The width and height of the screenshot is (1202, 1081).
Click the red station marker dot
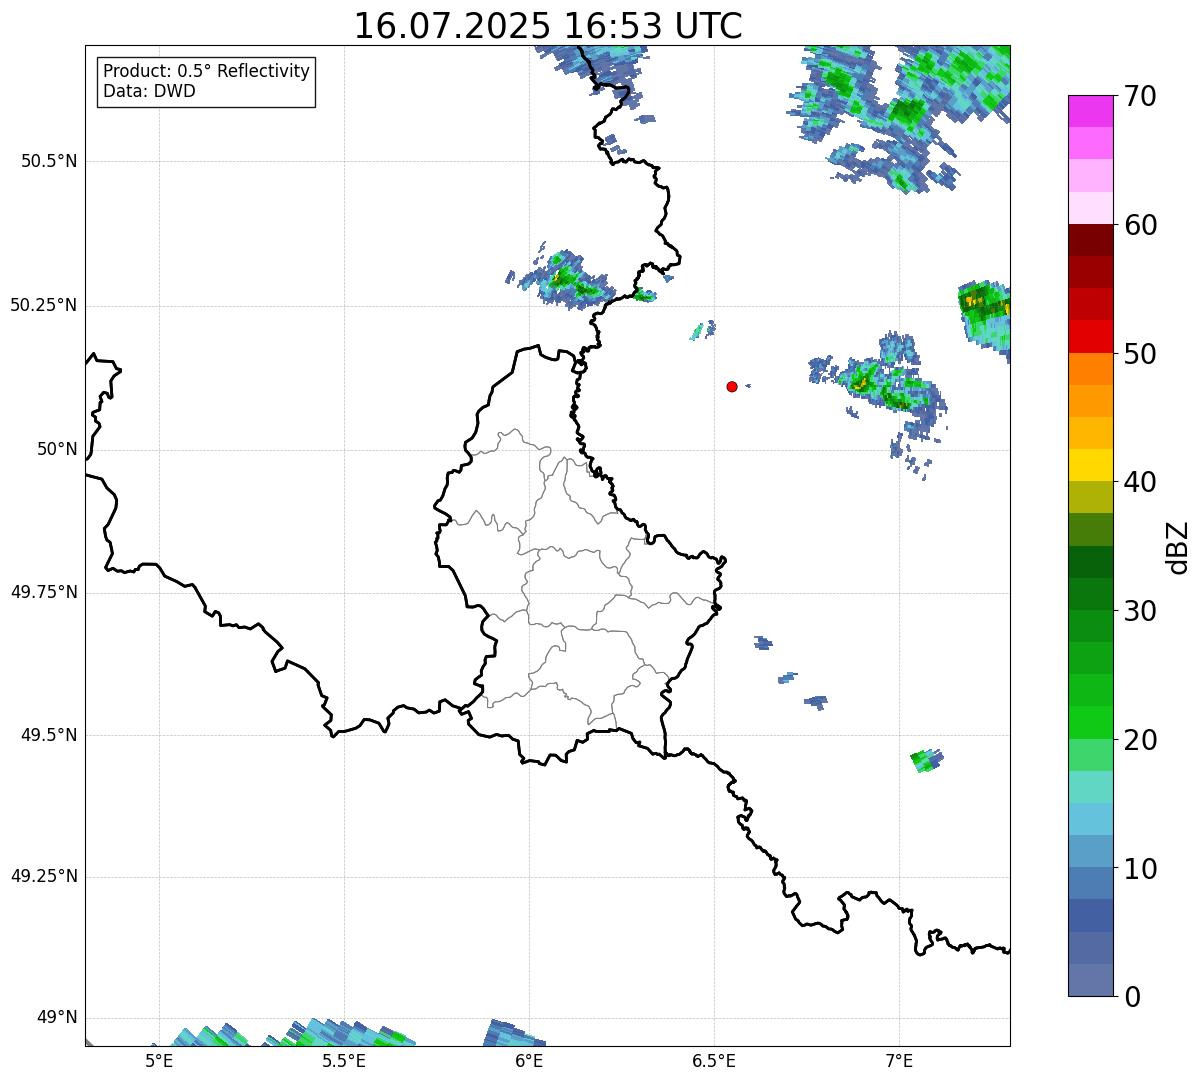click(732, 386)
